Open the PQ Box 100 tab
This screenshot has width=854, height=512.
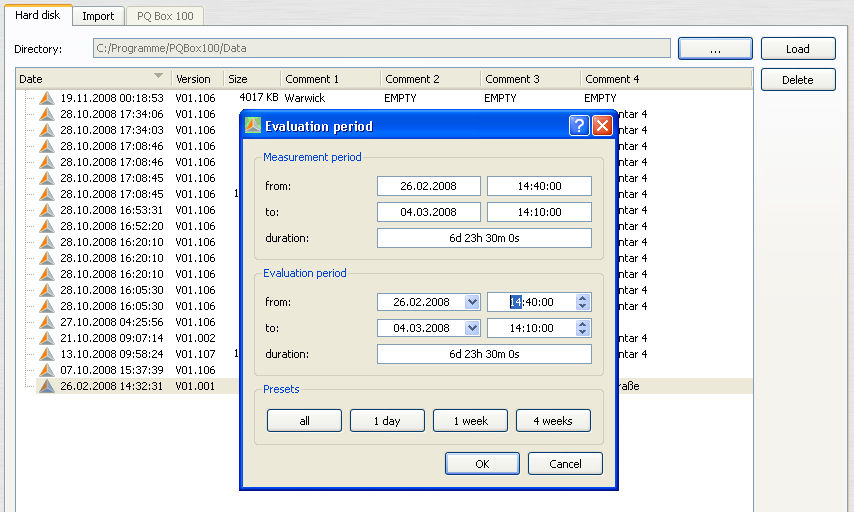165,16
